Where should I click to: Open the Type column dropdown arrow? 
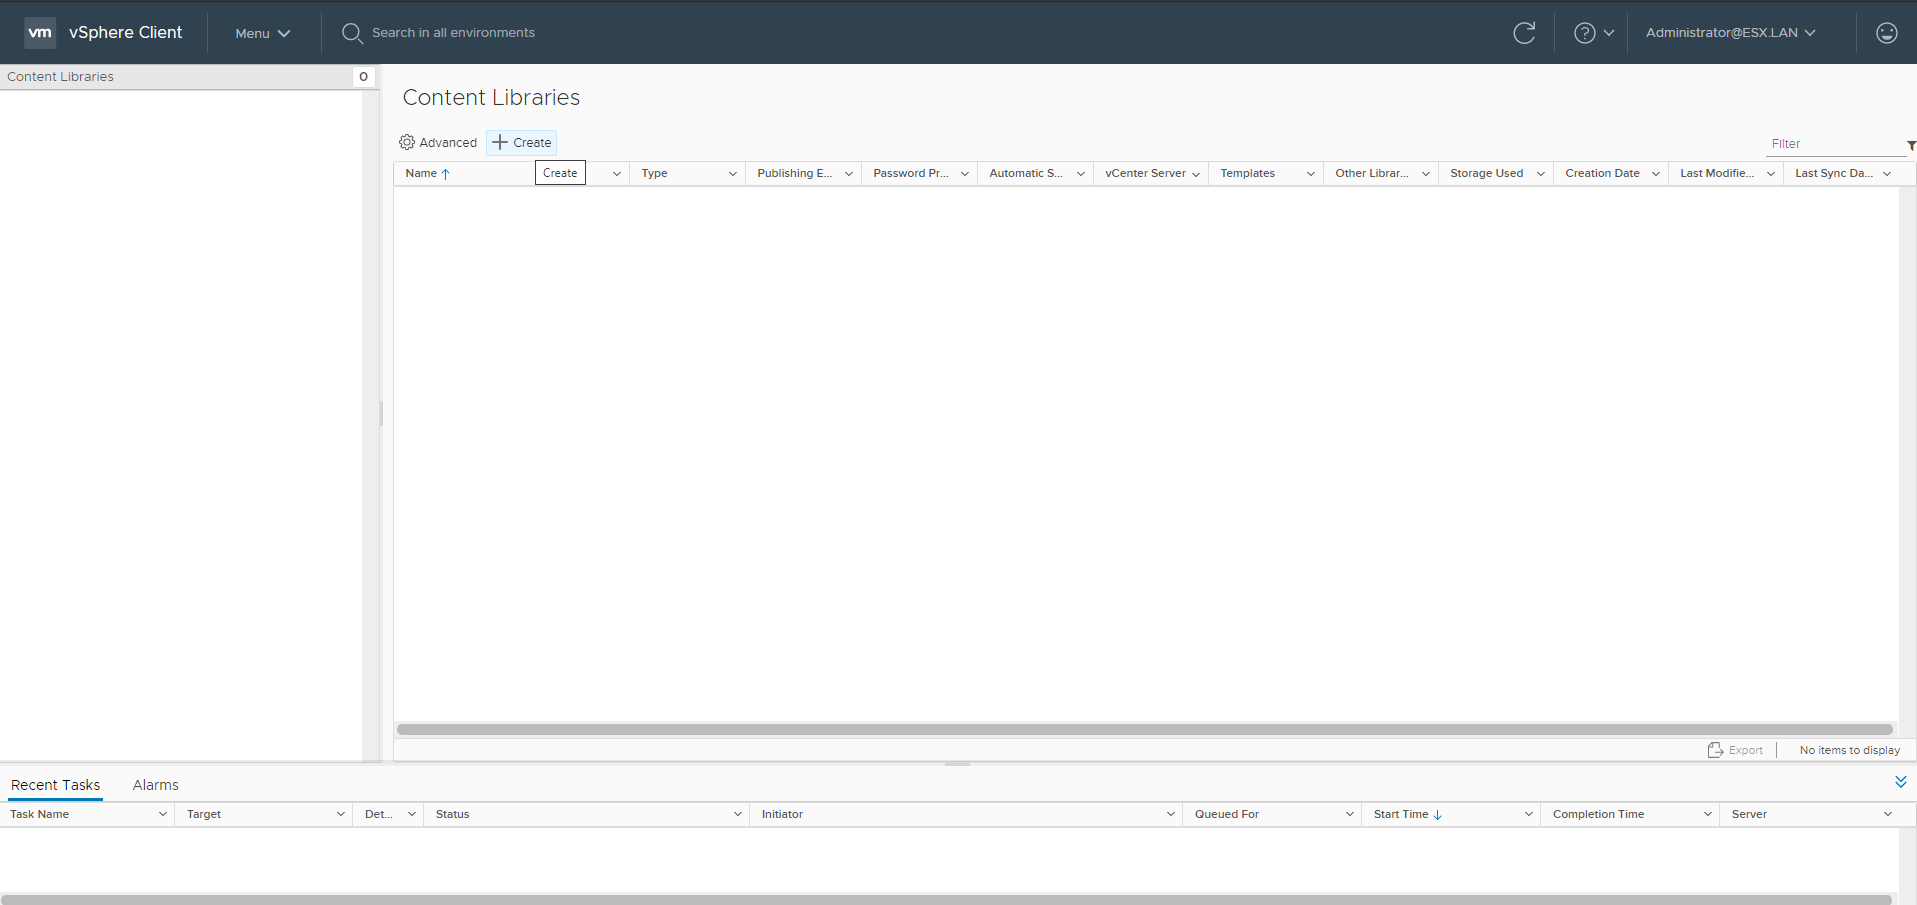point(732,174)
